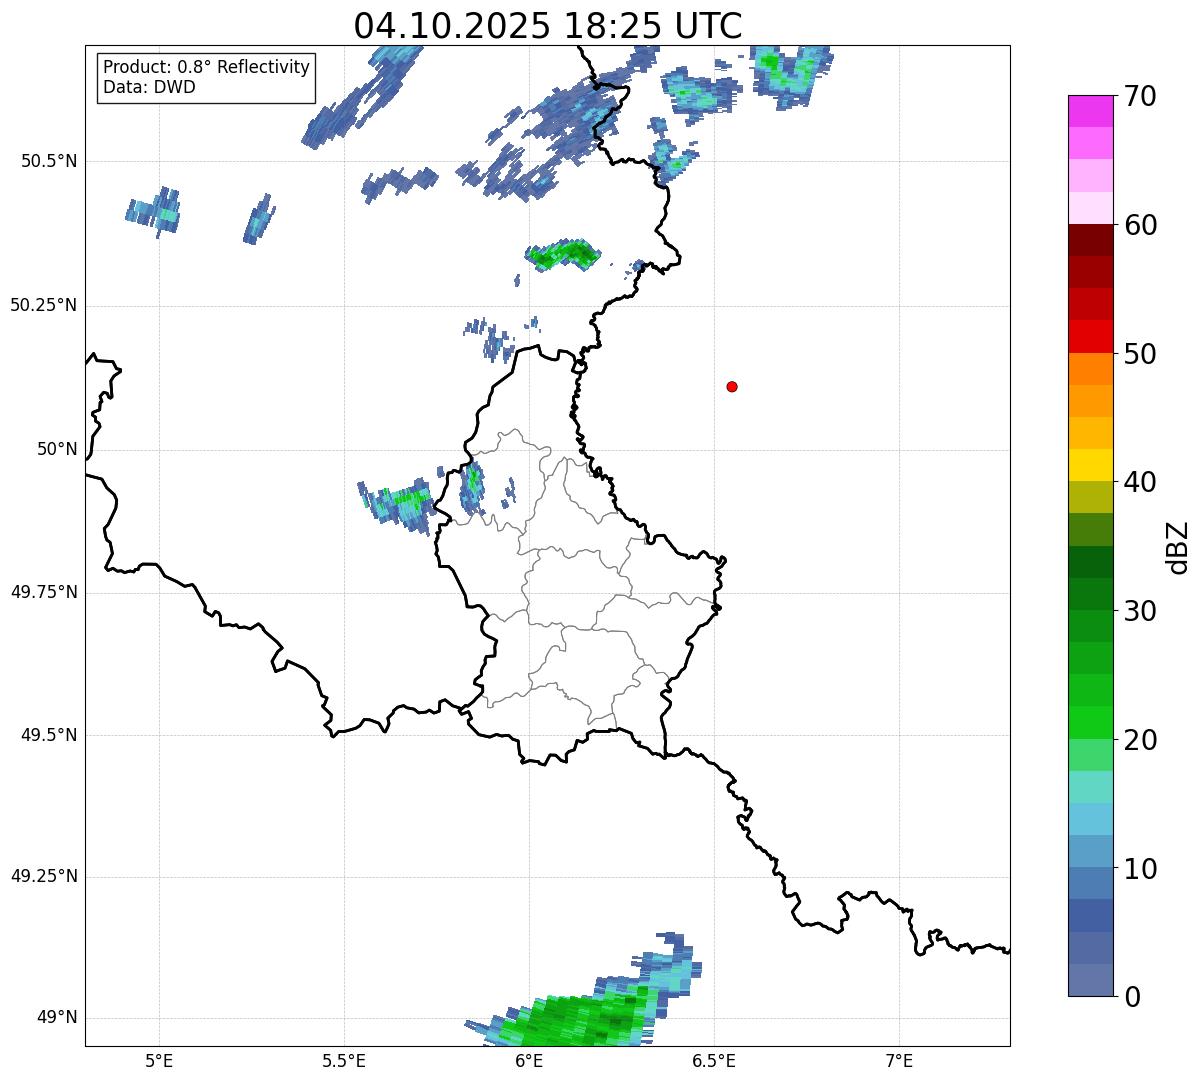Click the longitude label 5°E
Screen dimensions: 1202x1081
tap(159, 1060)
